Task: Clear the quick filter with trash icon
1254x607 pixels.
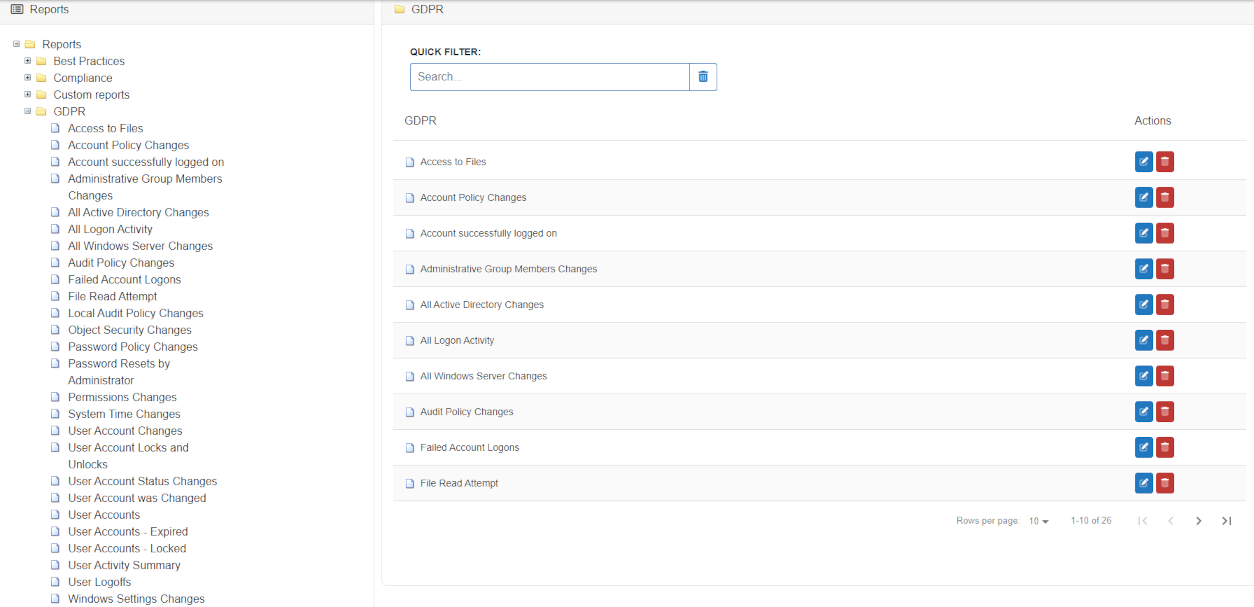Action: pyautogui.click(x=703, y=77)
